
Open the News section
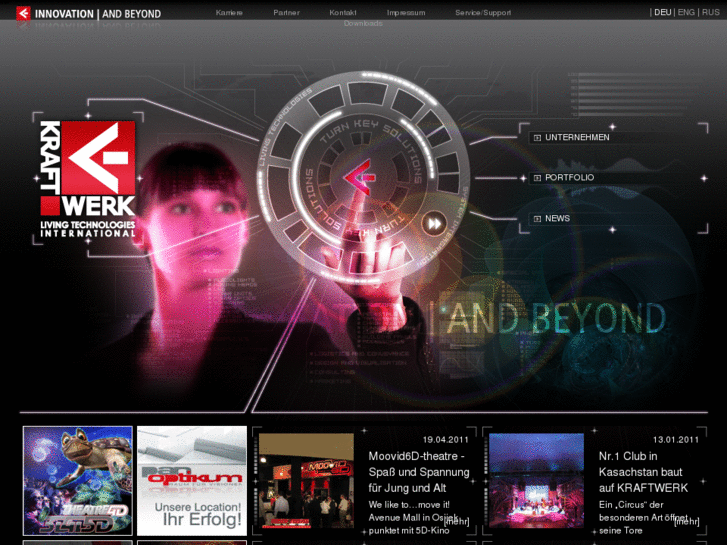557,218
